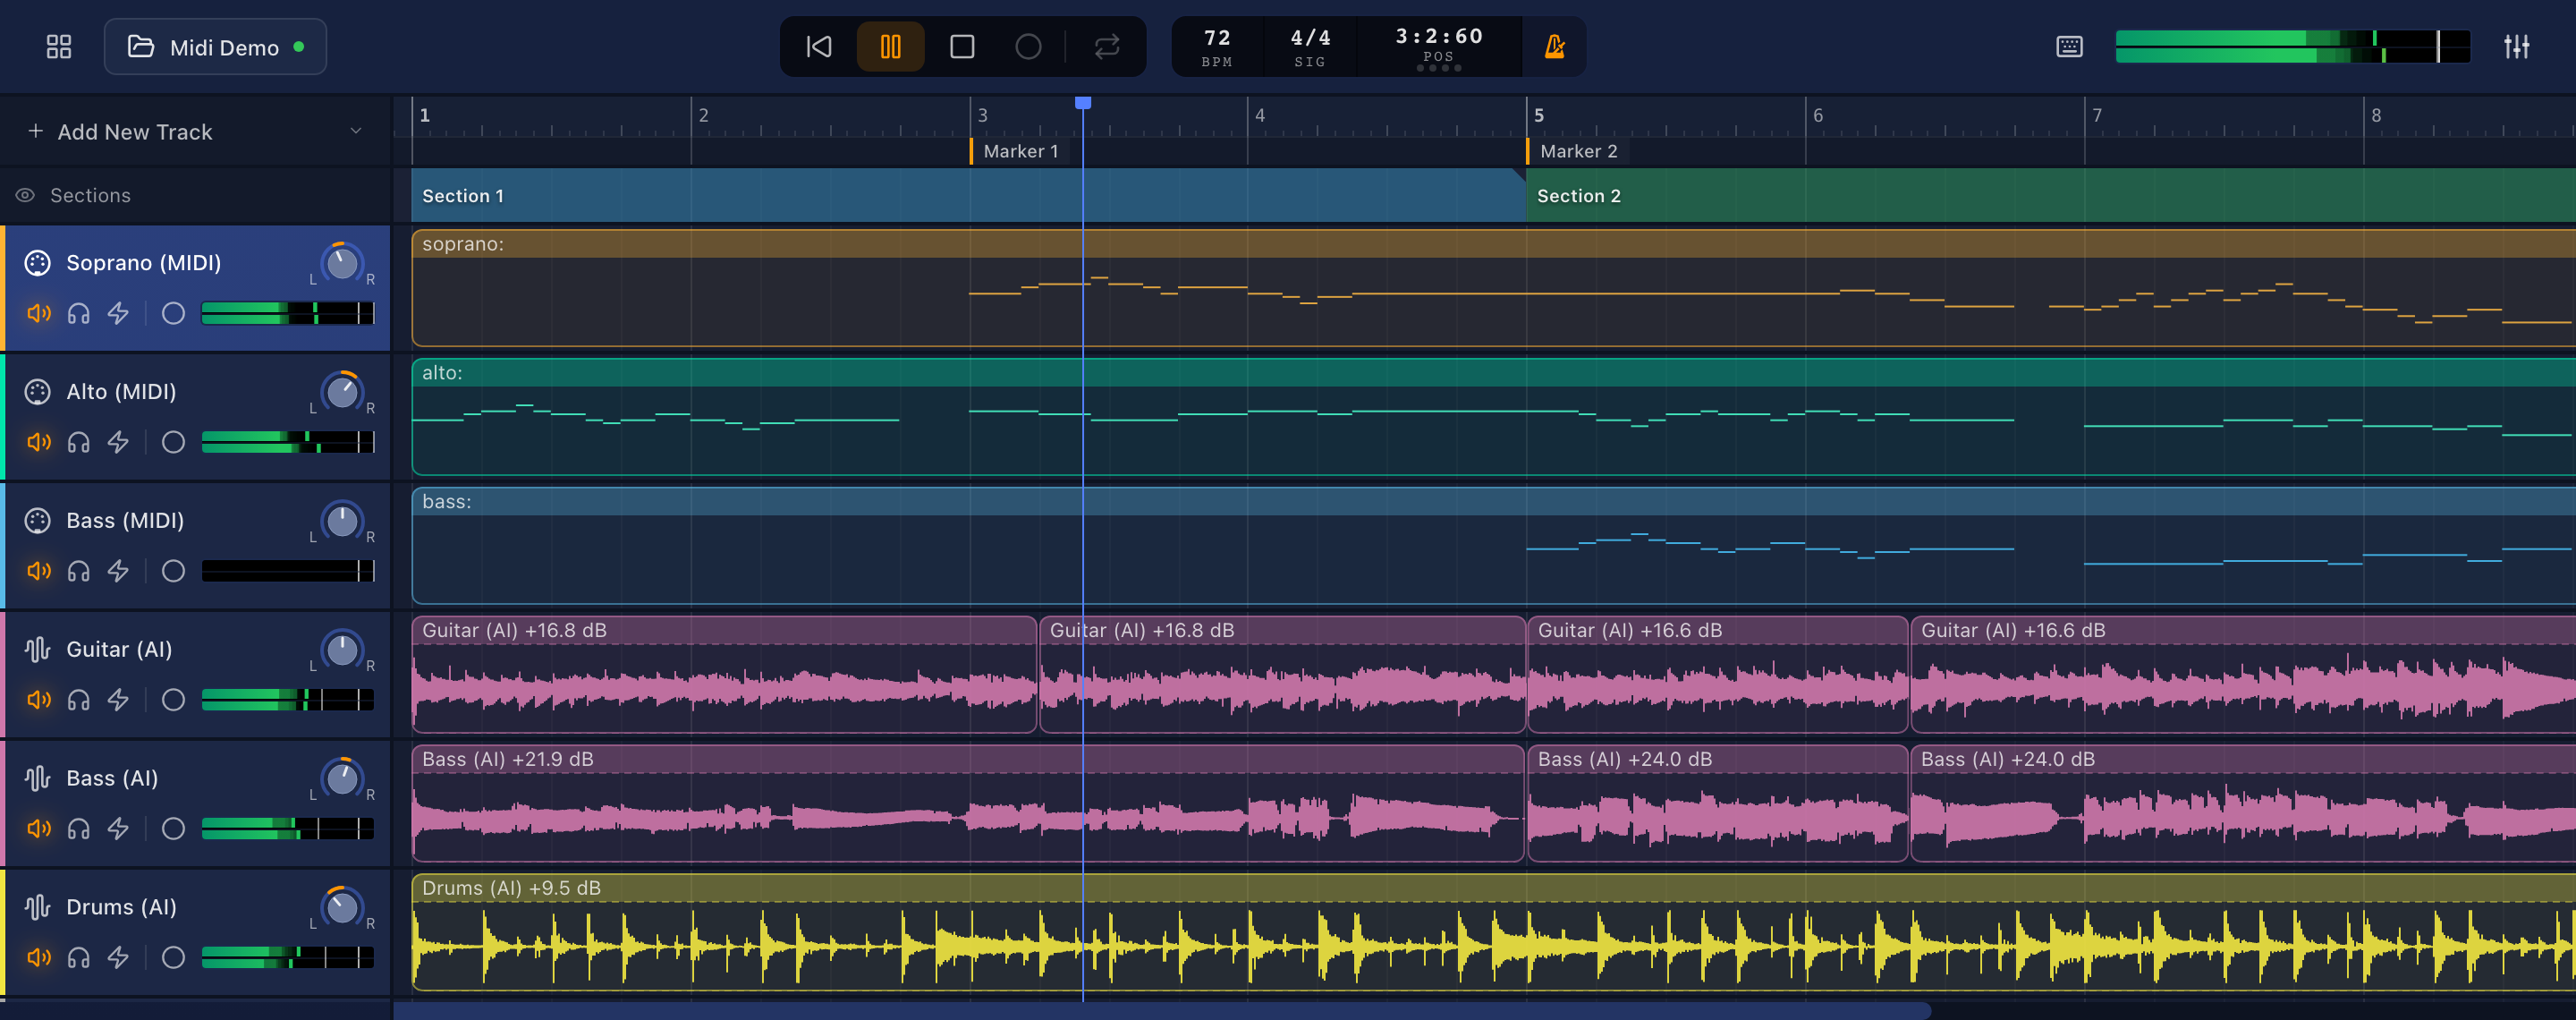2576x1020 pixels.
Task: Mute the Bass (AI) track
Action: [39, 829]
